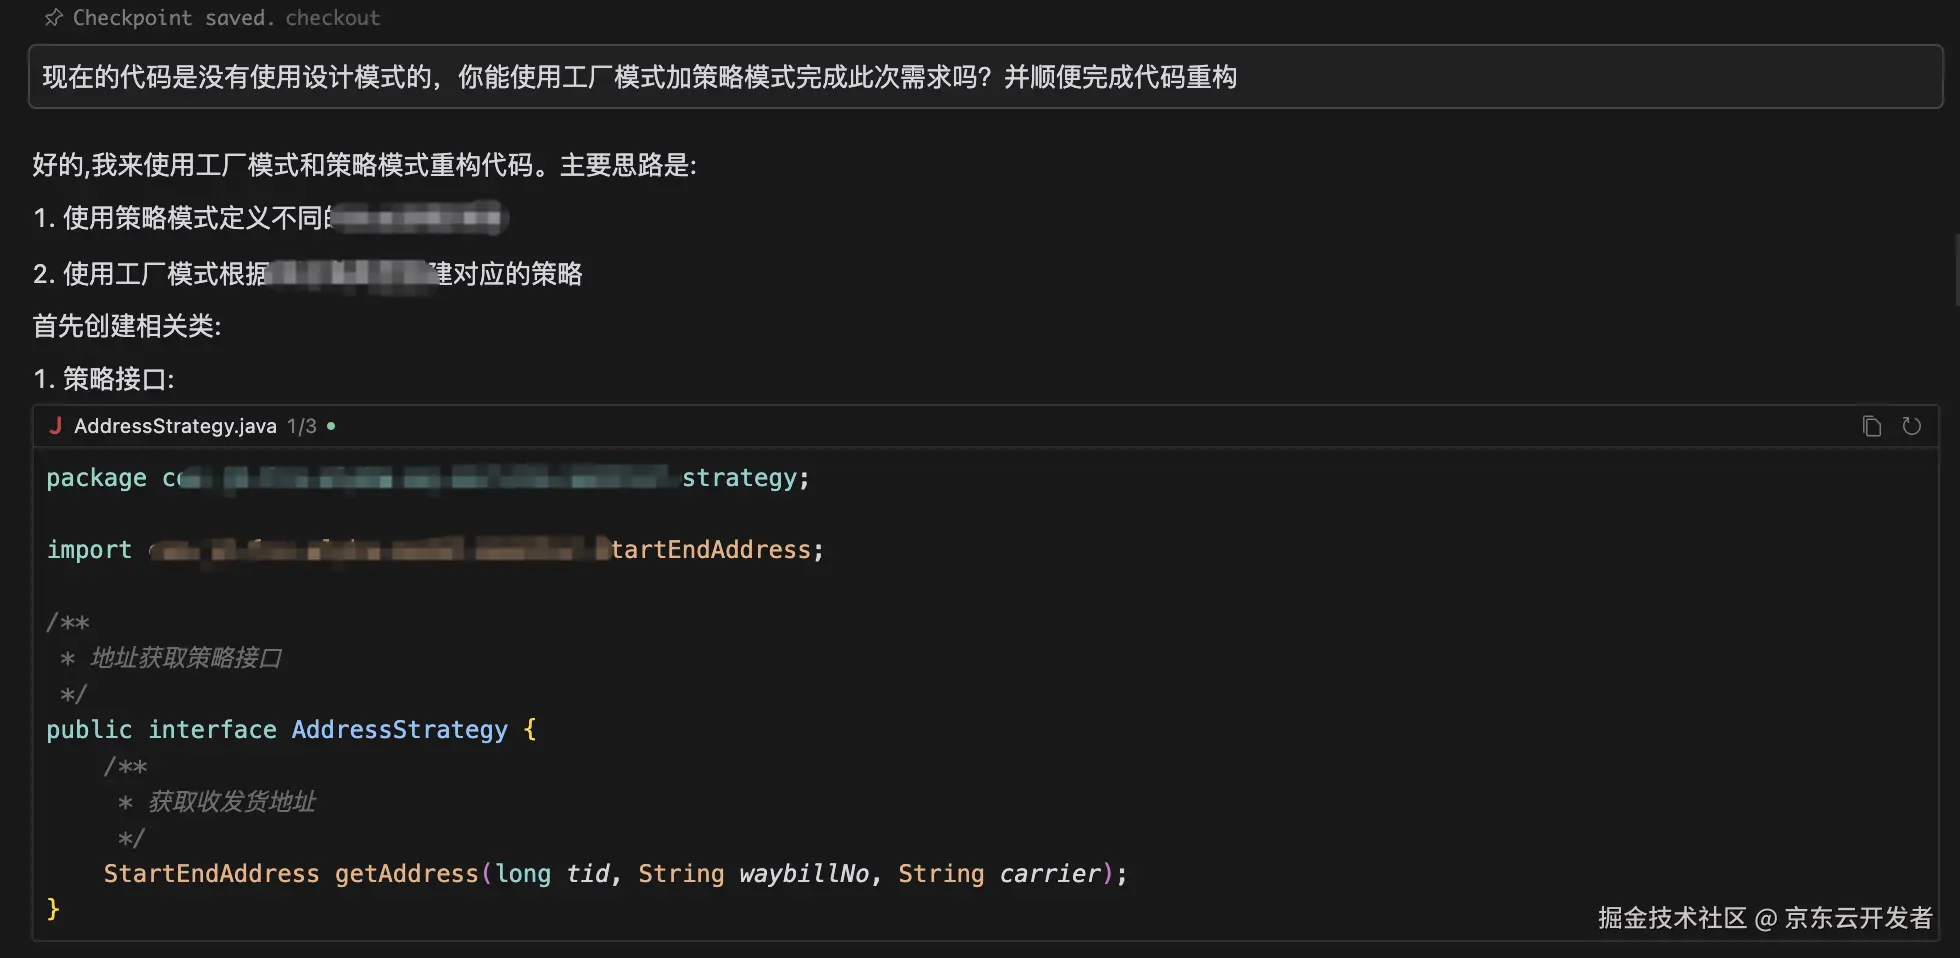Click the red Java file icon
This screenshot has height=958, width=1960.
tap(56, 426)
